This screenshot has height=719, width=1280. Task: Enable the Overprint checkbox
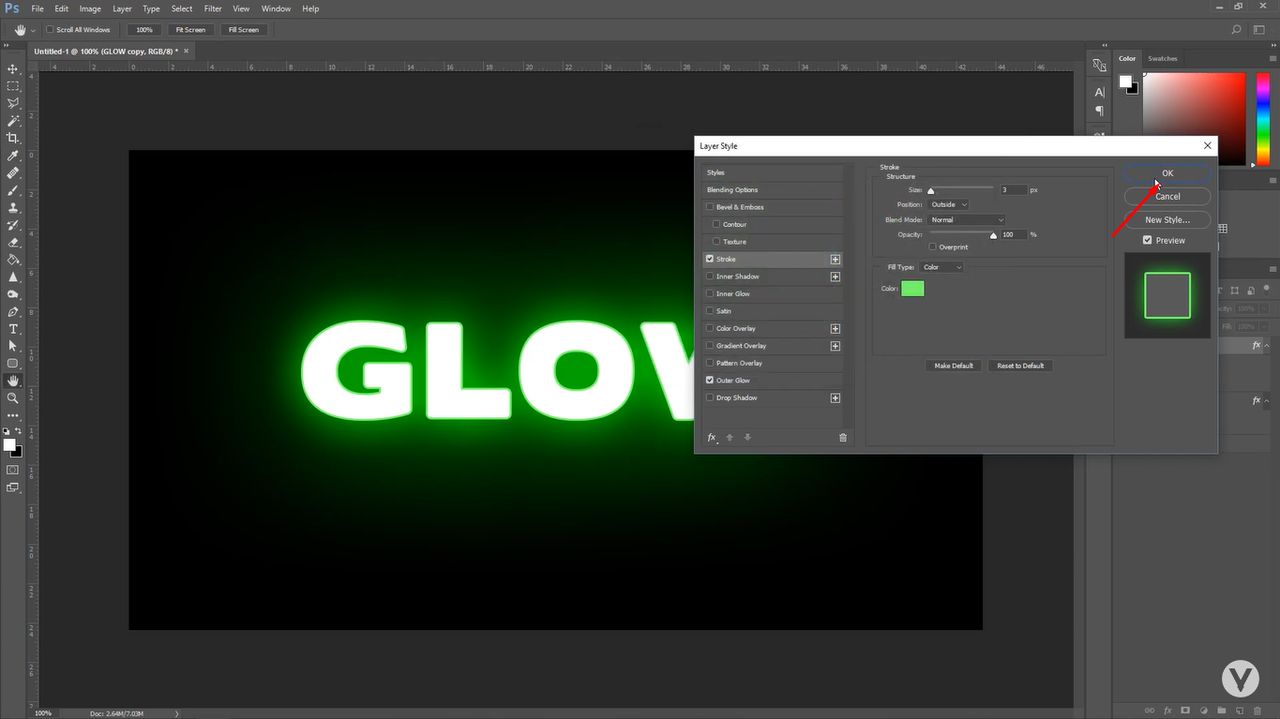pyautogui.click(x=933, y=246)
